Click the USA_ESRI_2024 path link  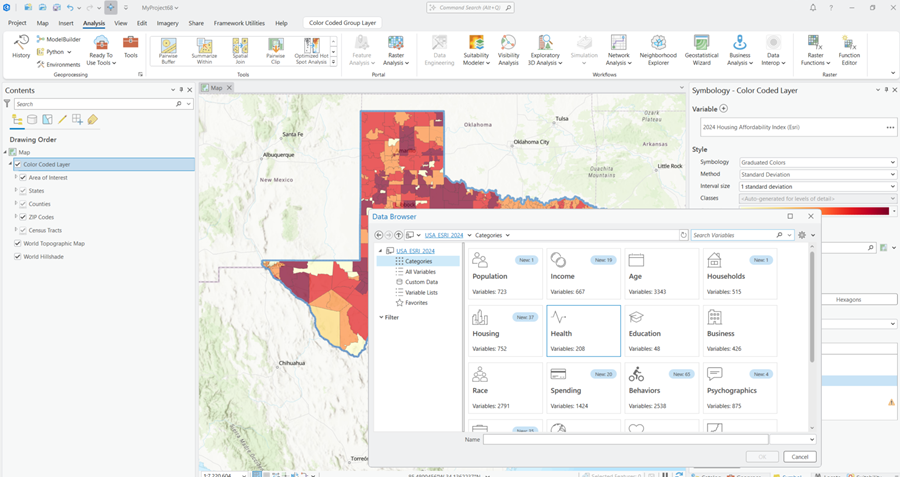(x=444, y=235)
